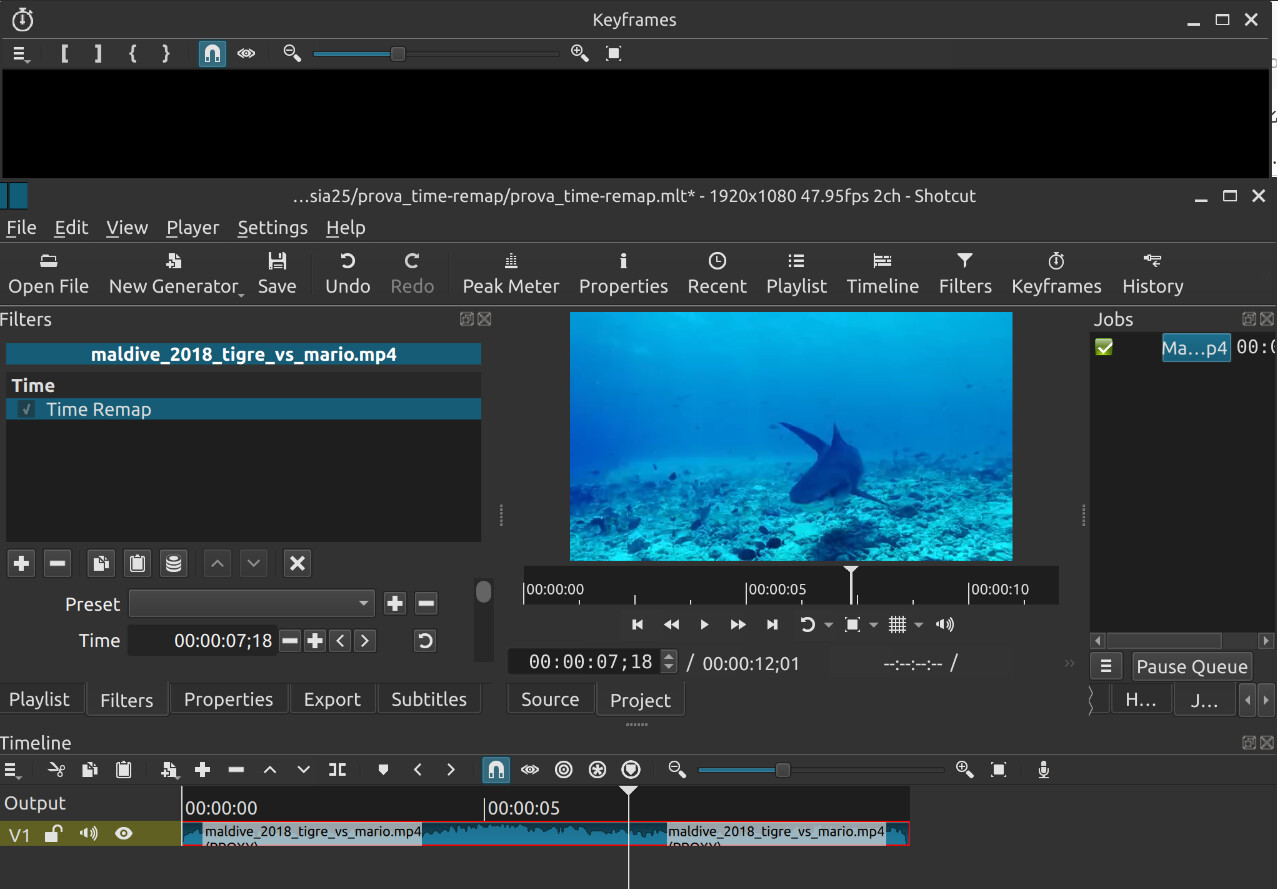This screenshot has height=889, width=1278.
Task: Cut the selection with the timeline scissors icon
Action: pyautogui.click(x=56, y=769)
